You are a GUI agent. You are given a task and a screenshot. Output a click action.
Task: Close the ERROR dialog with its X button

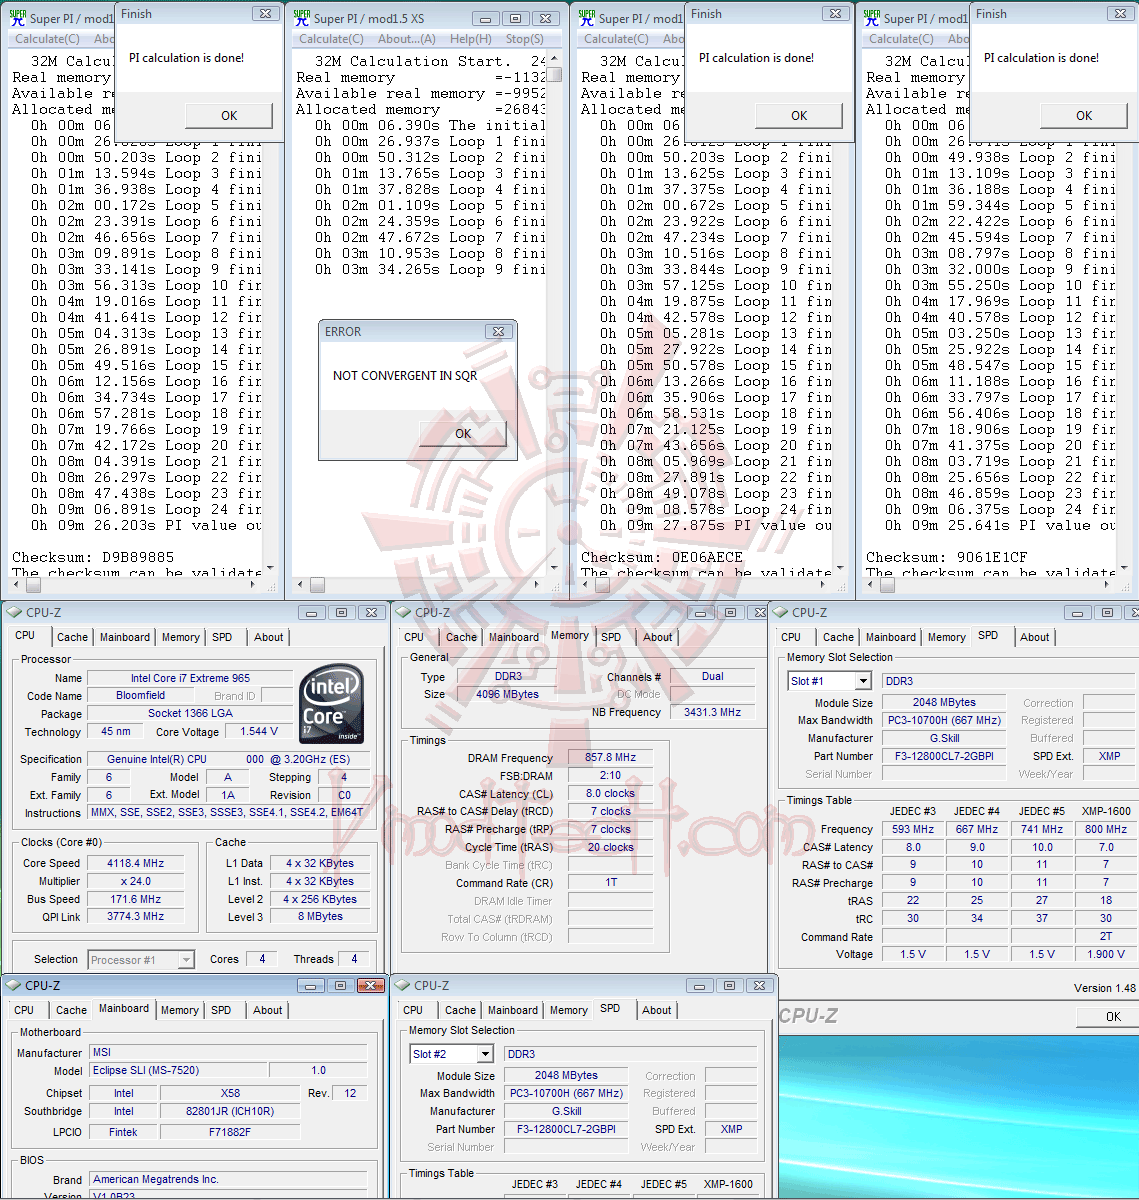(x=497, y=331)
